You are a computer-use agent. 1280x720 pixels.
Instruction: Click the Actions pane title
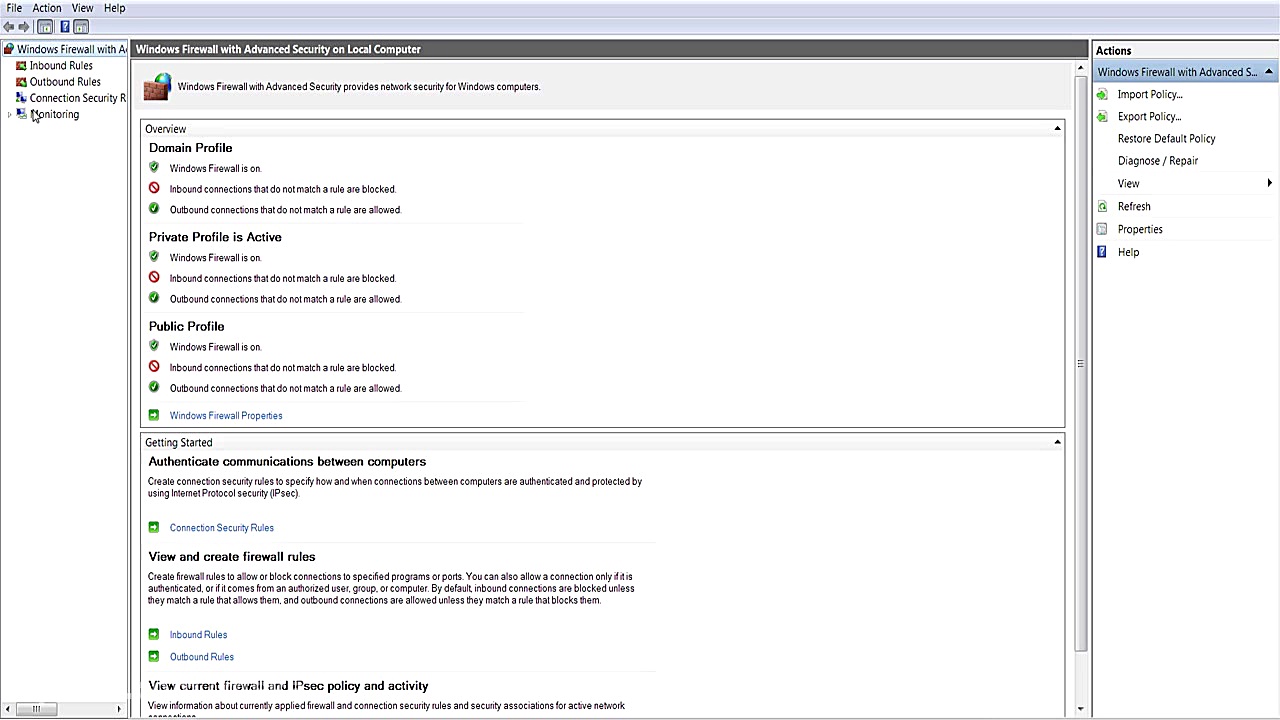[1113, 50]
